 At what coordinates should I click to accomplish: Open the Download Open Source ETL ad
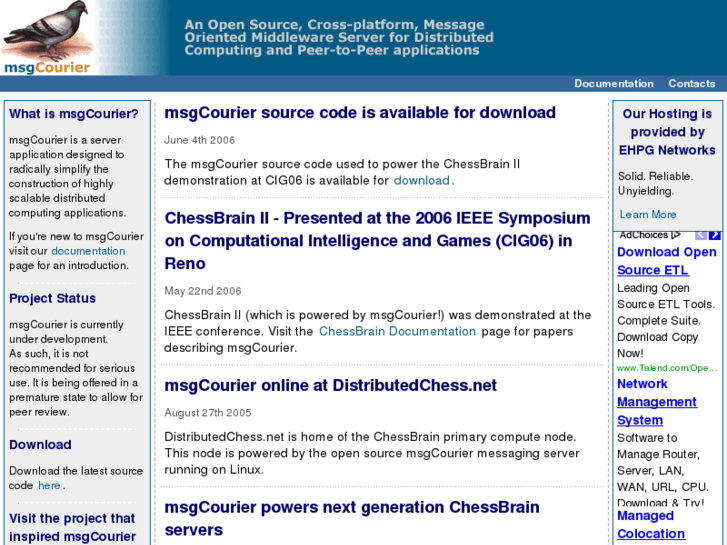(x=667, y=261)
